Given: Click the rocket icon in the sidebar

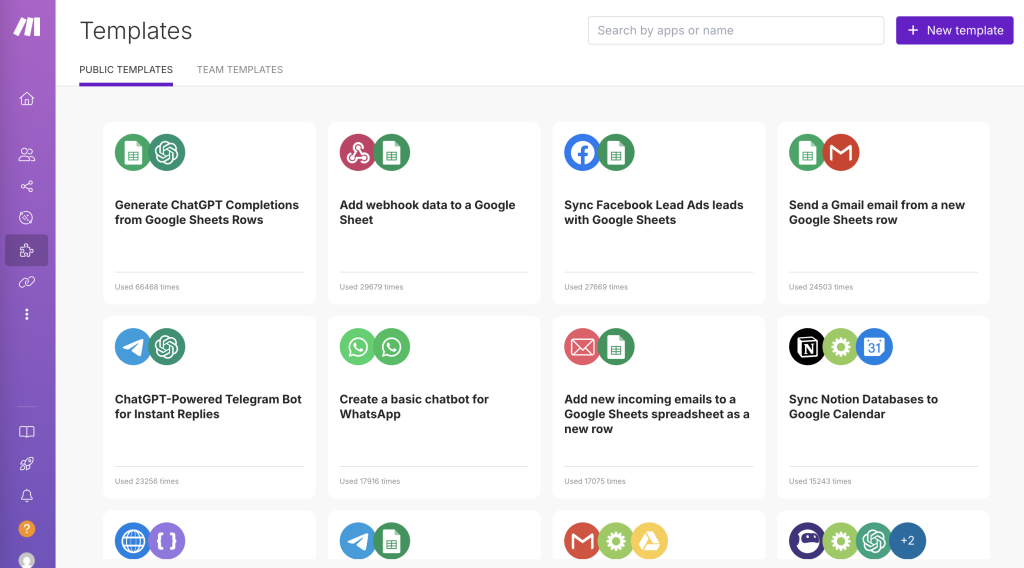Looking at the screenshot, I should tap(27, 464).
